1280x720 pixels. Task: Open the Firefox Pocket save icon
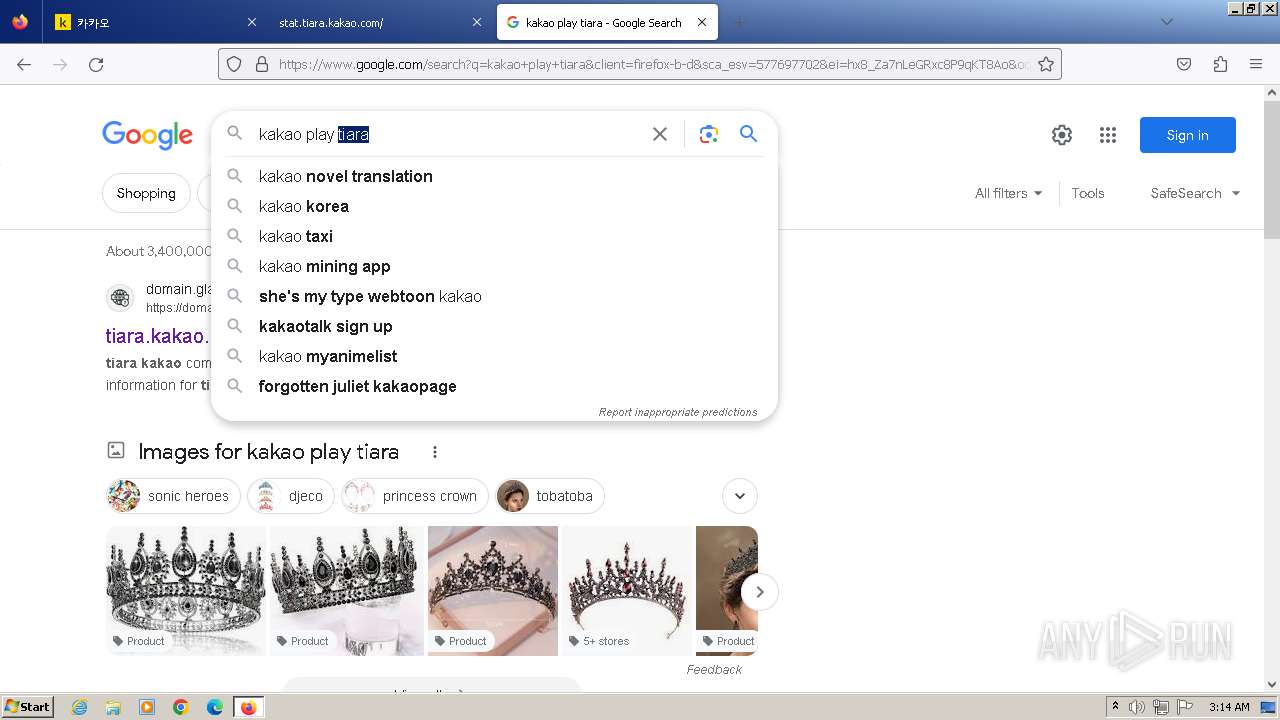(x=1184, y=64)
